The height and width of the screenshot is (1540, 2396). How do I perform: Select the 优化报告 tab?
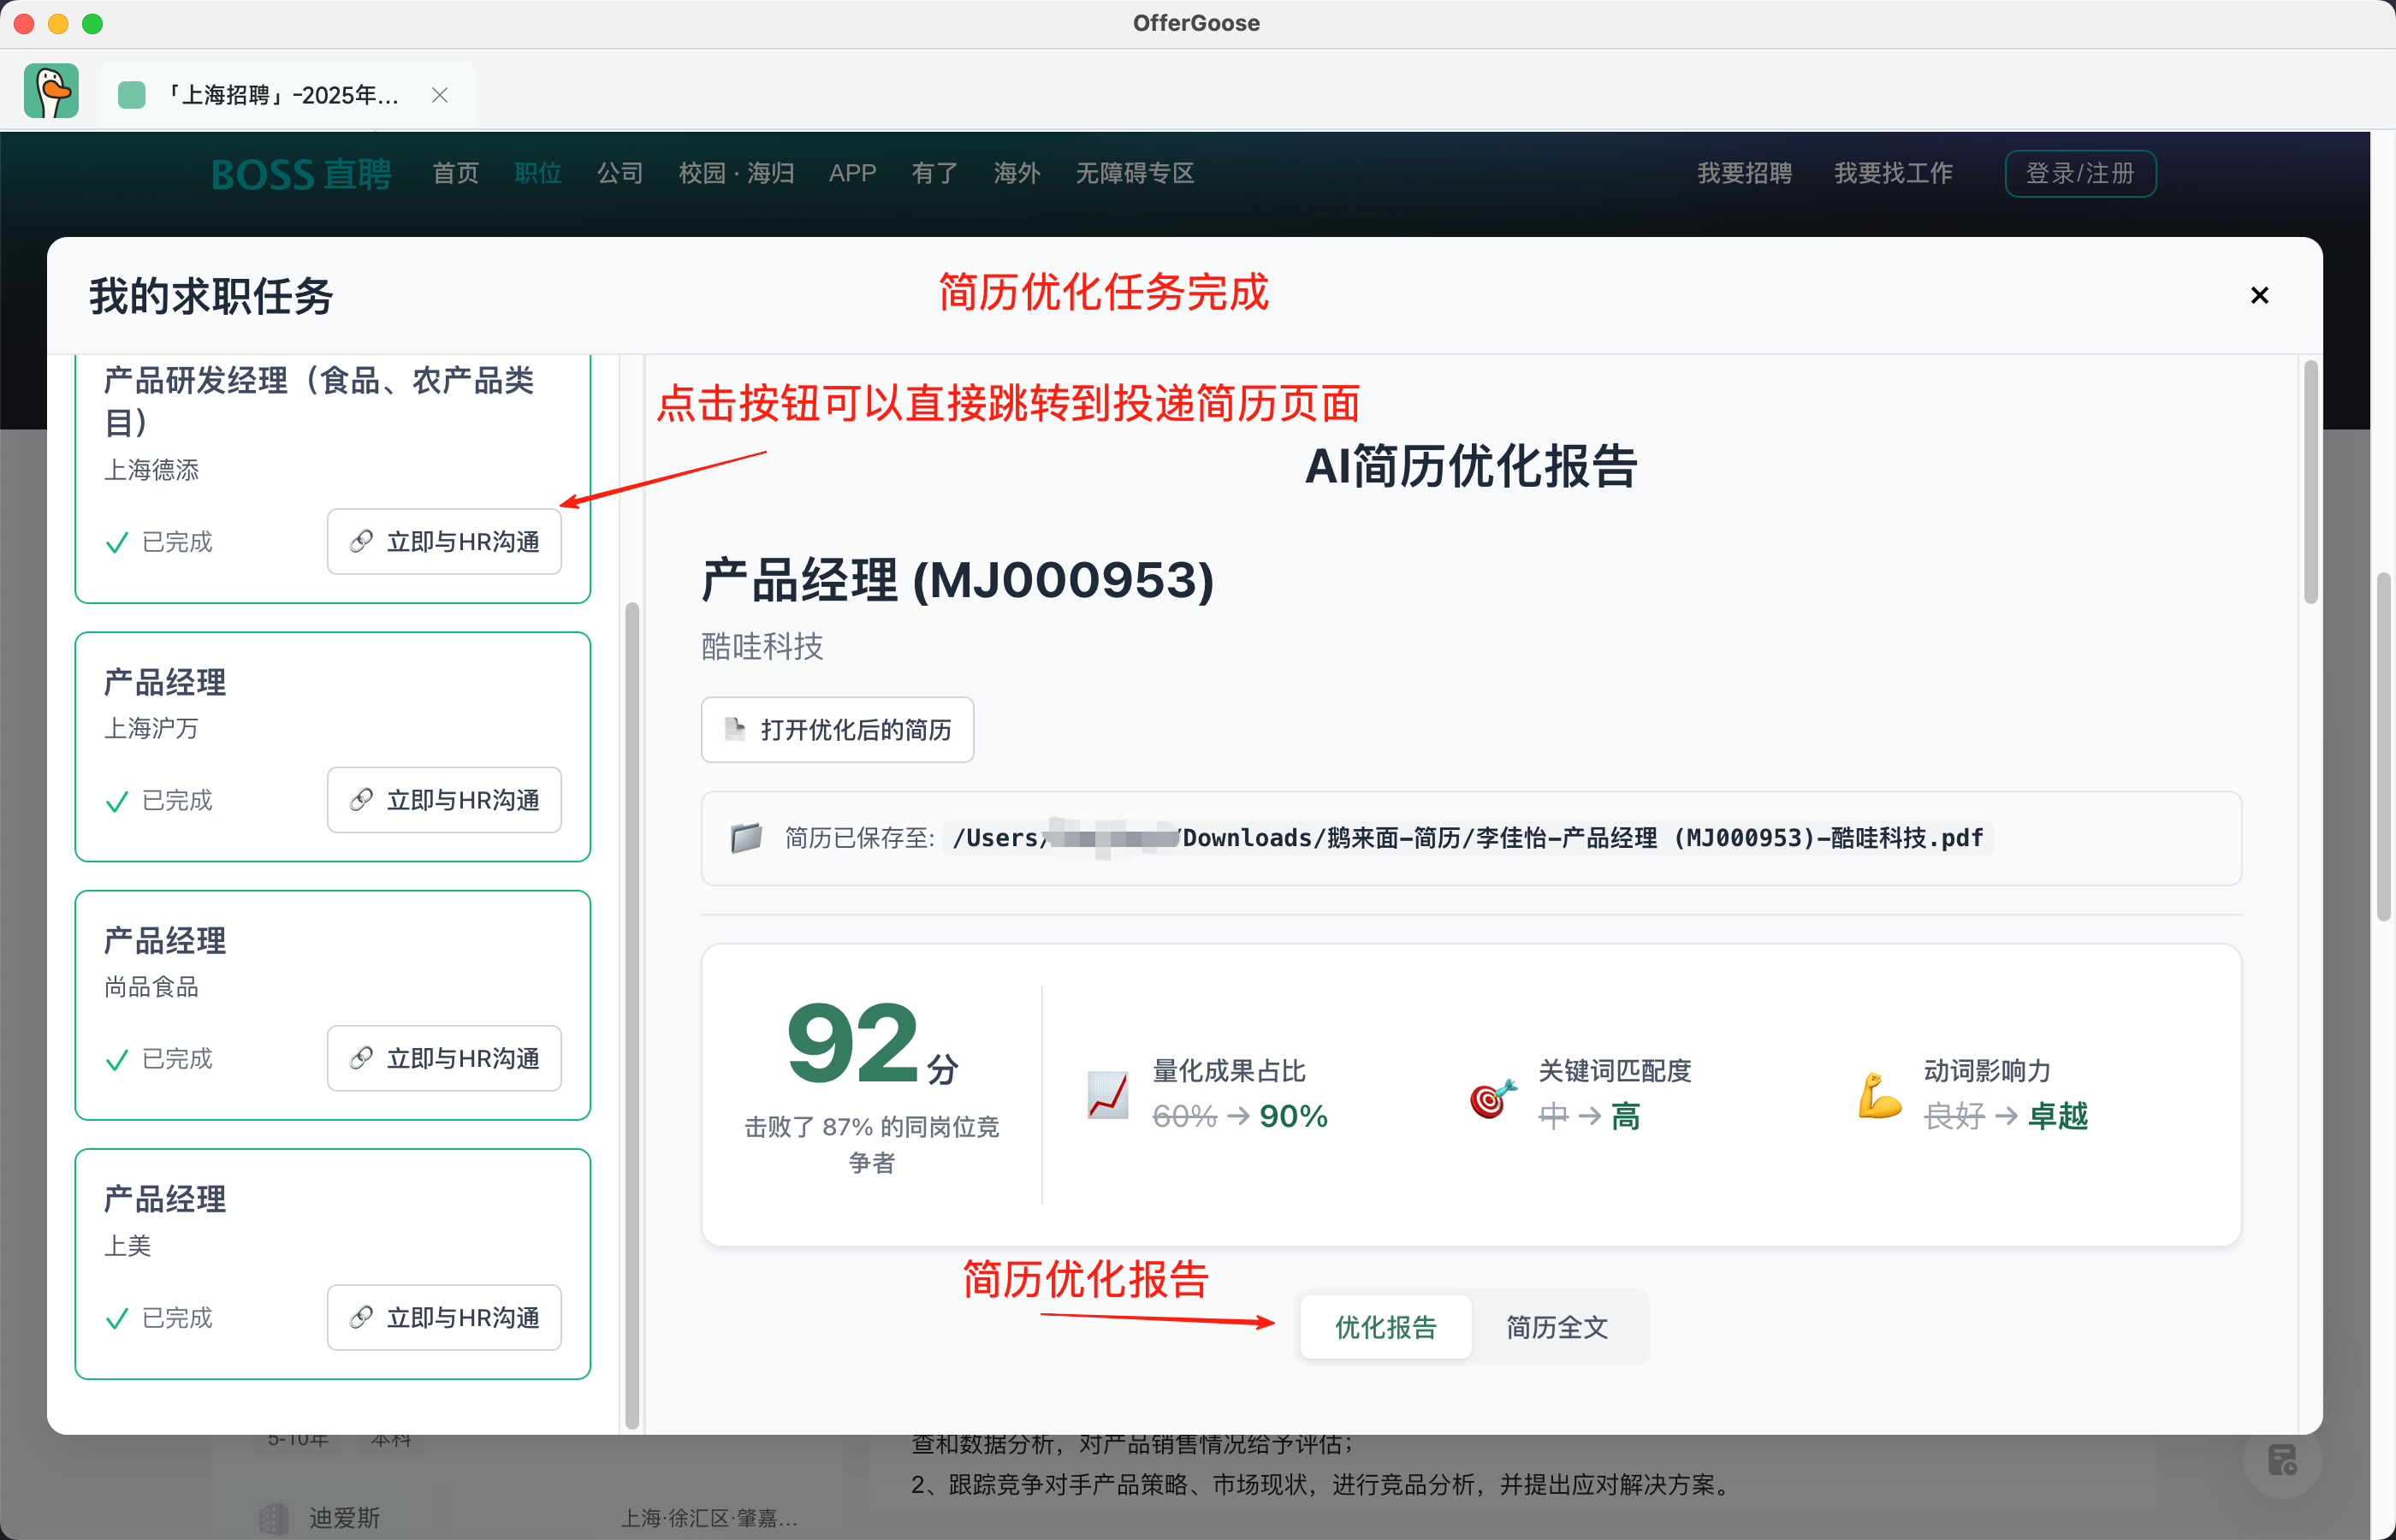(x=1386, y=1327)
